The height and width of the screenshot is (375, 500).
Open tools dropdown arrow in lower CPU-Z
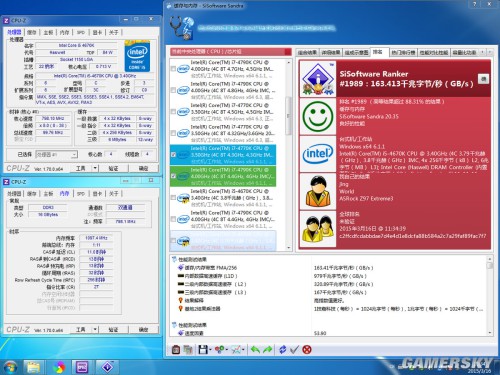tap(95, 329)
